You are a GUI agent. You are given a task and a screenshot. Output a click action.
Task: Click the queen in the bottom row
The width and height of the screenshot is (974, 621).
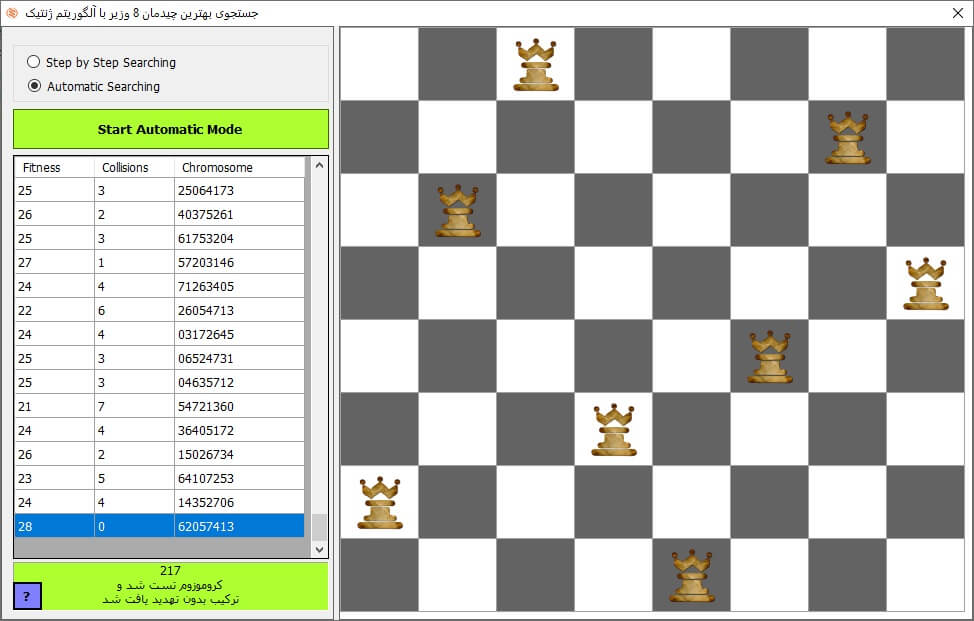[692, 576]
